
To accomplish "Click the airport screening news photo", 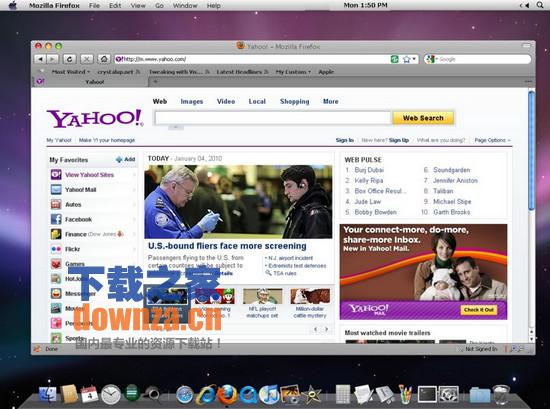I will (238, 202).
